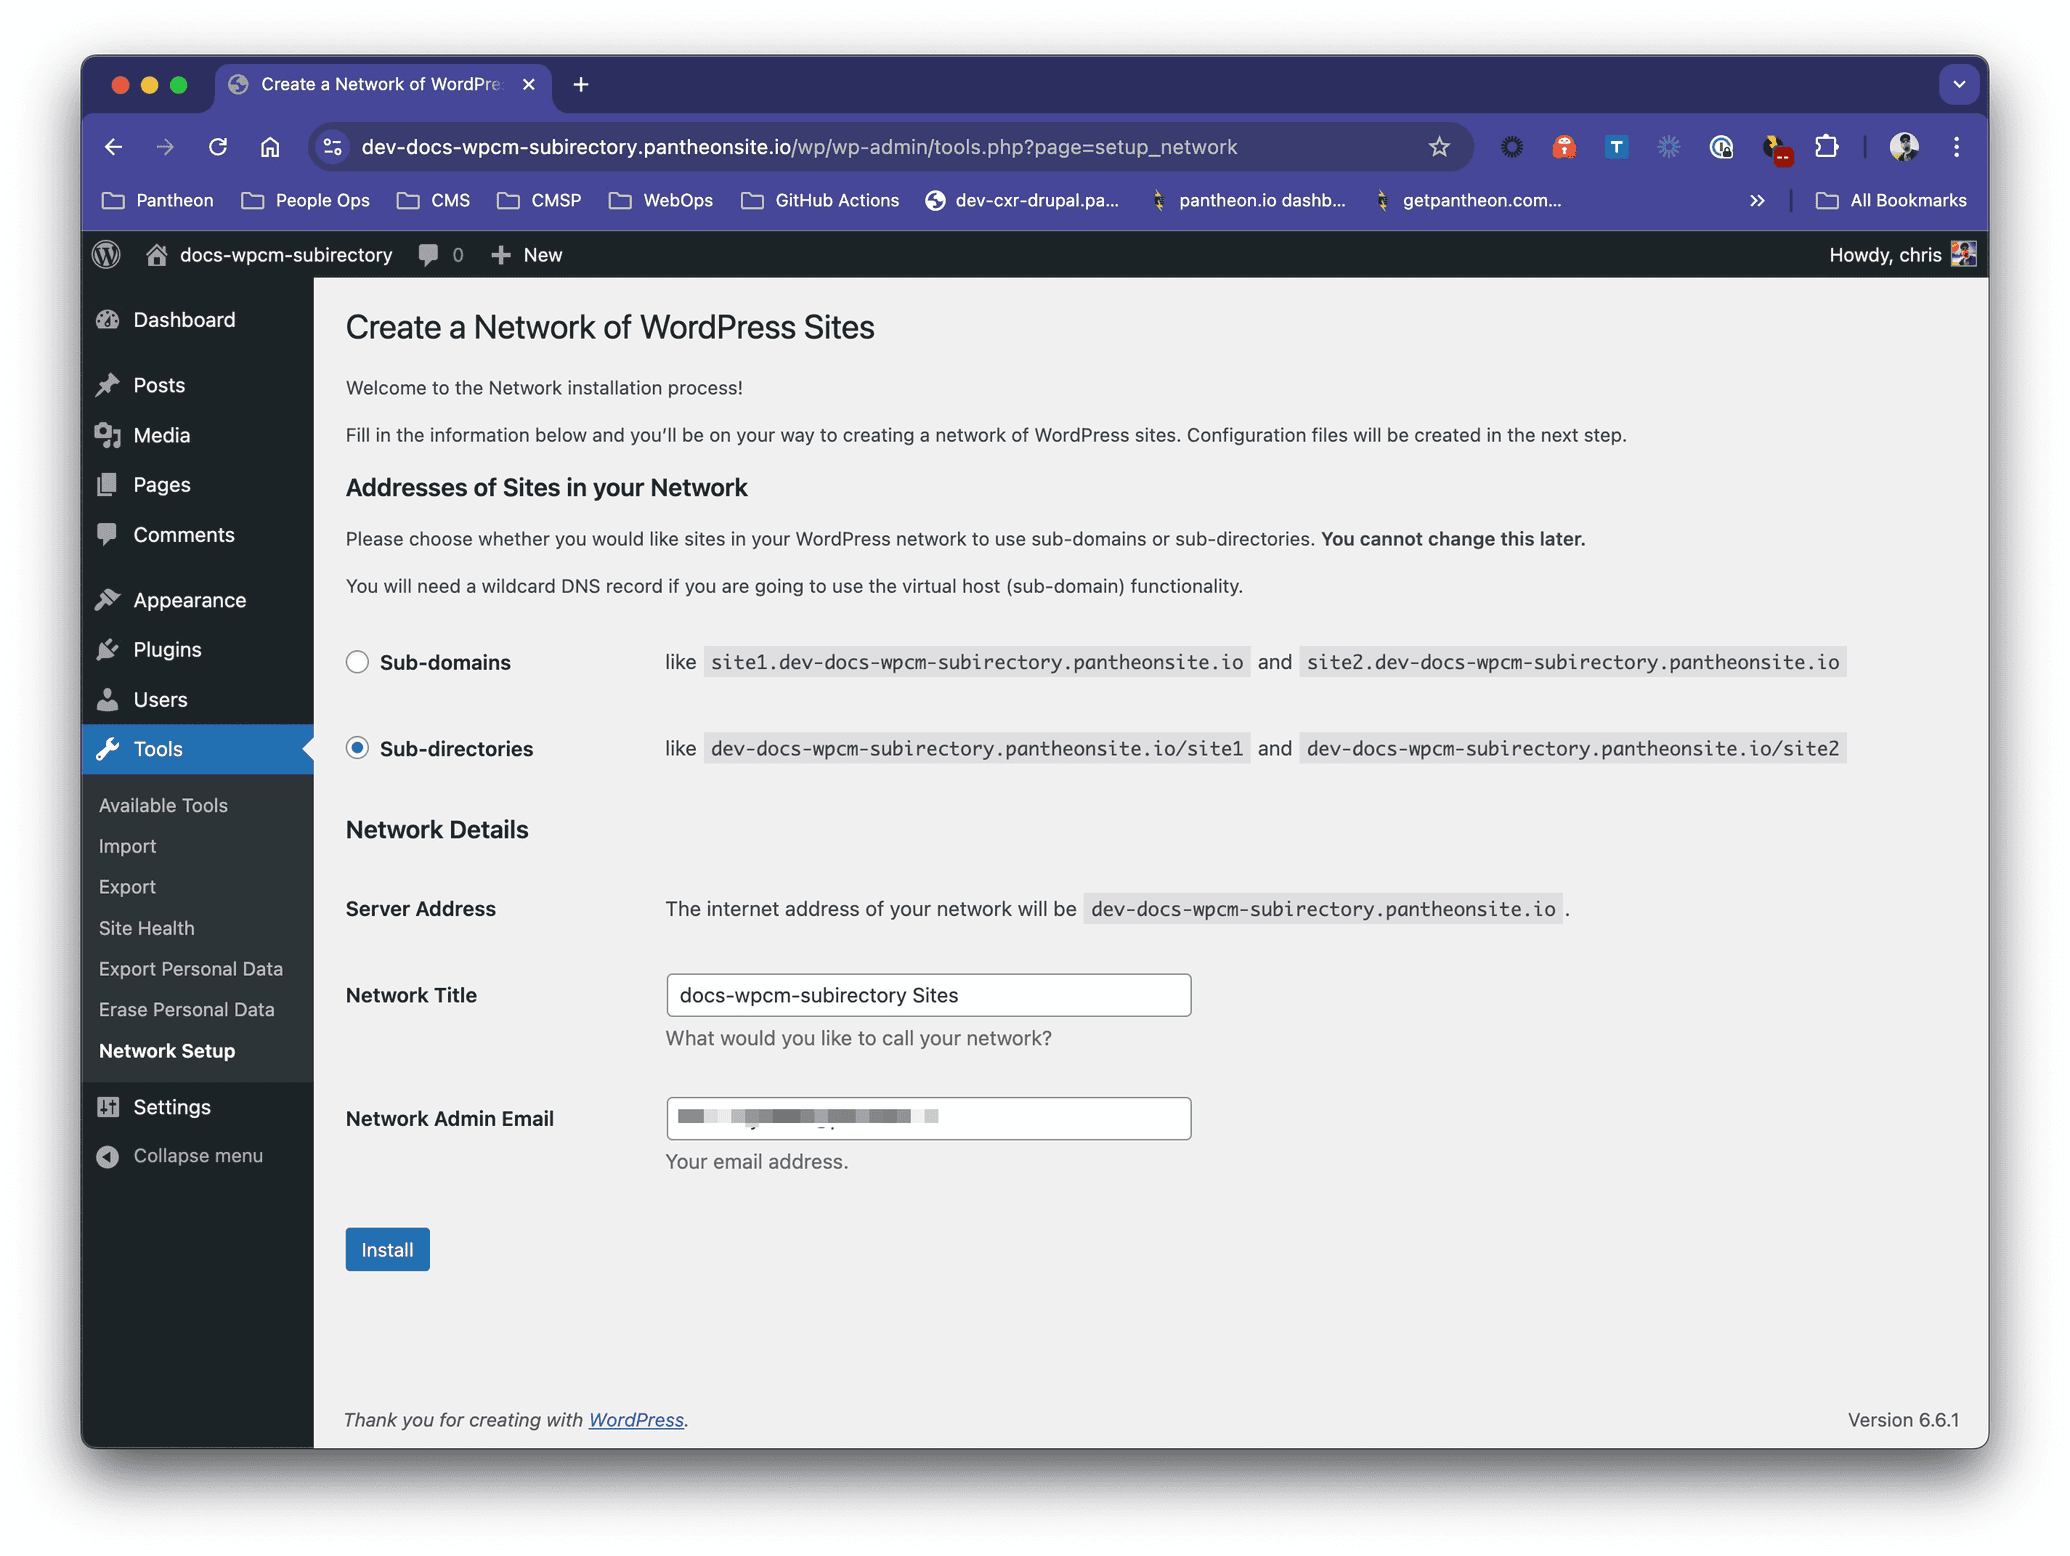Open the Dashboard from the sidebar
This screenshot has width=2070, height=1556.
coord(184,319)
